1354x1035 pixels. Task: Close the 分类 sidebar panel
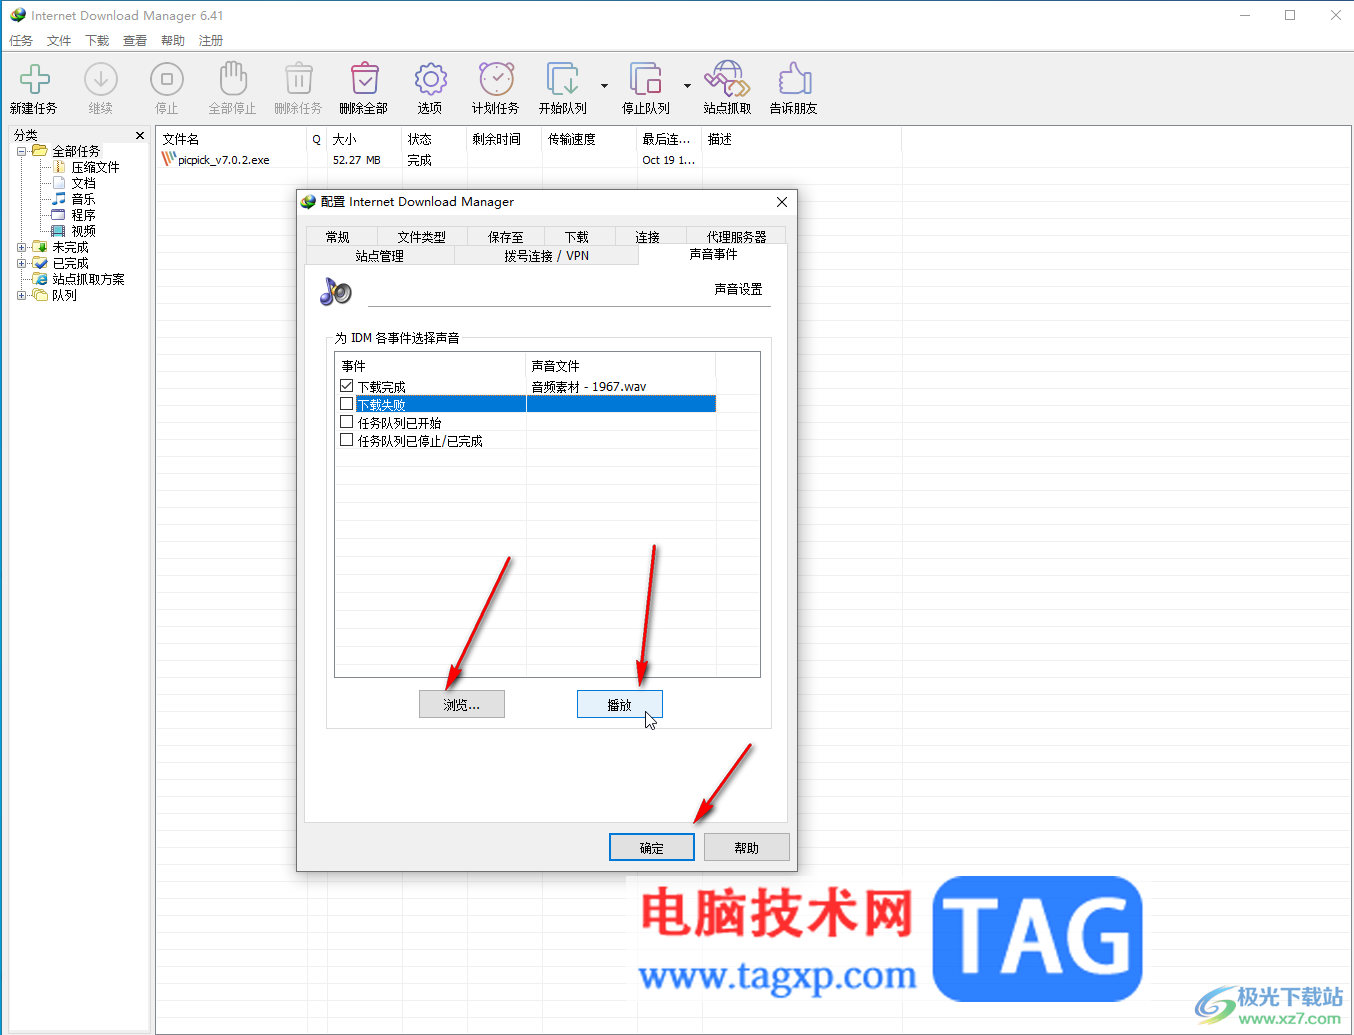(x=140, y=135)
